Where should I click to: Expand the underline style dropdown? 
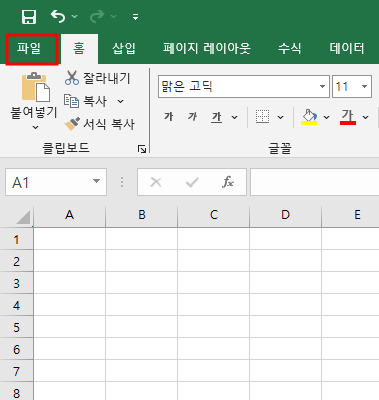[x=234, y=117]
